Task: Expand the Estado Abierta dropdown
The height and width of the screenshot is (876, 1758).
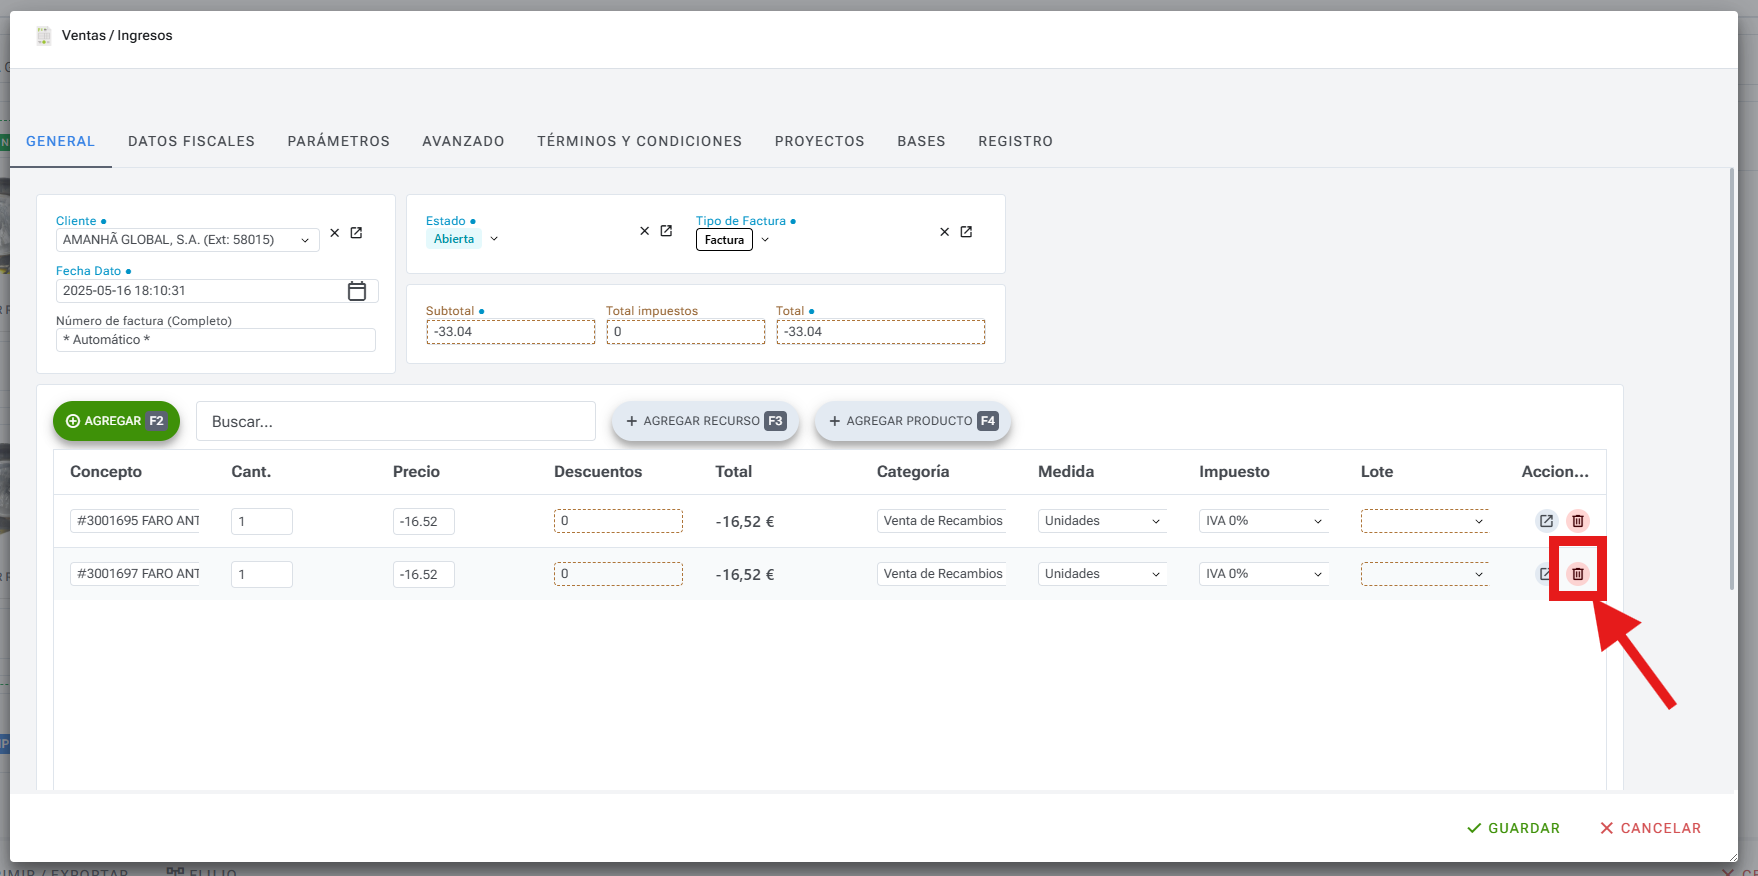Action: [x=494, y=239]
